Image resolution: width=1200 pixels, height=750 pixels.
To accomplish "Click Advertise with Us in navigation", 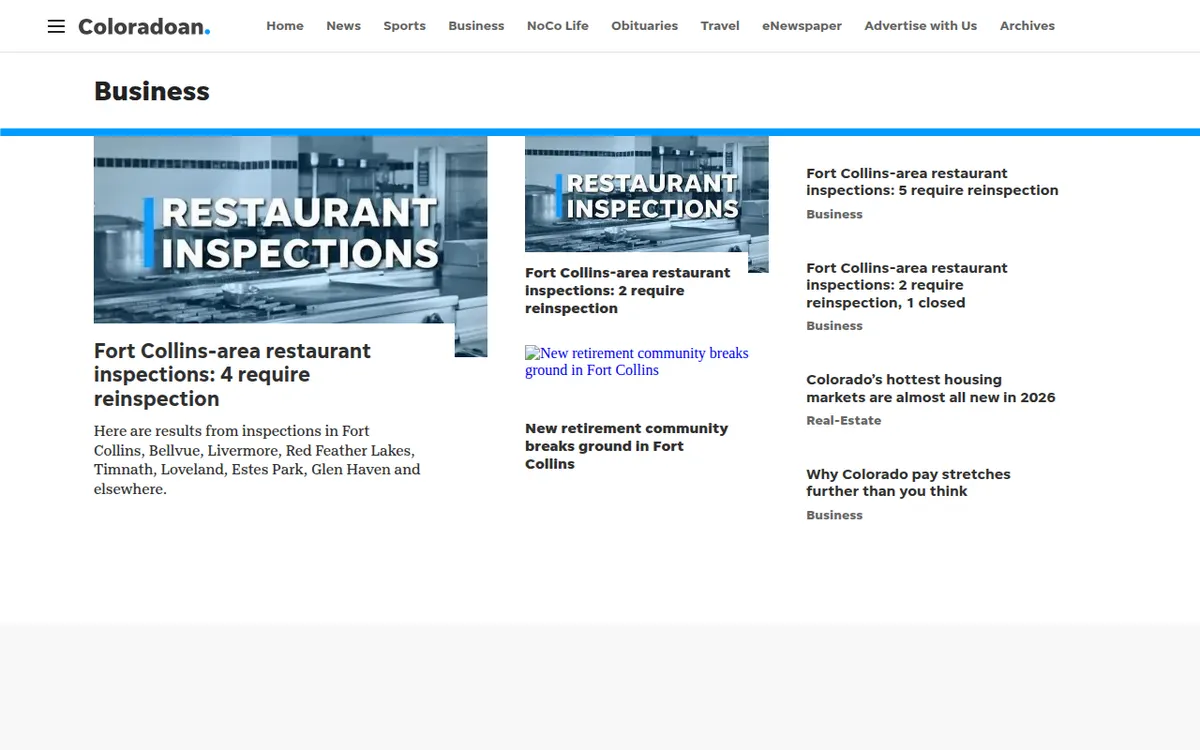I will [921, 26].
